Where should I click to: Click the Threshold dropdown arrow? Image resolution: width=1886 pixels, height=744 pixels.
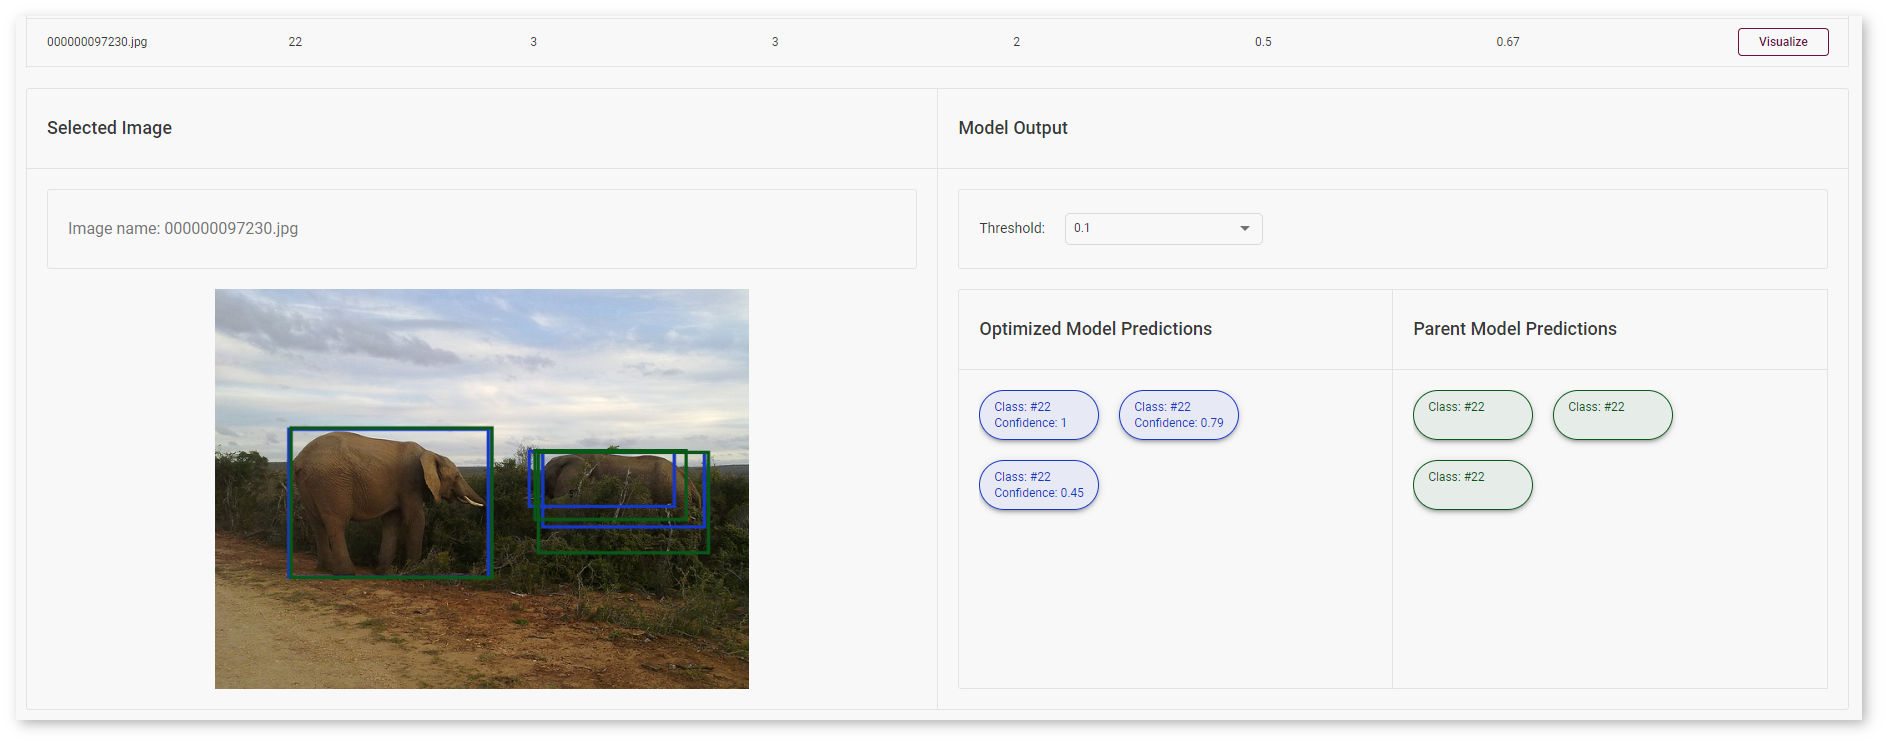pyautogui.click(x=1244, y=229)
